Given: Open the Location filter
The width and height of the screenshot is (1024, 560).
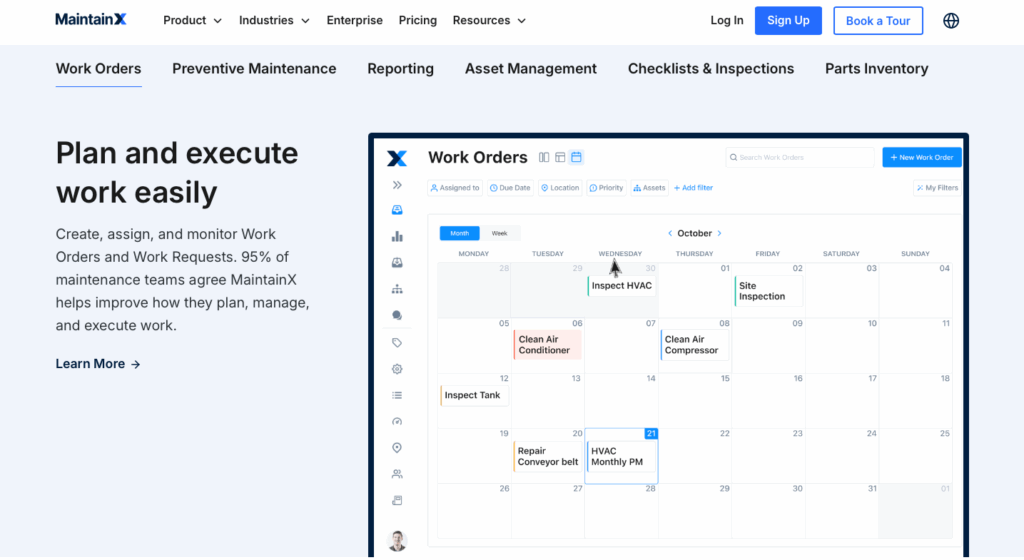Looking at the screenshot, I should (560, 188).
